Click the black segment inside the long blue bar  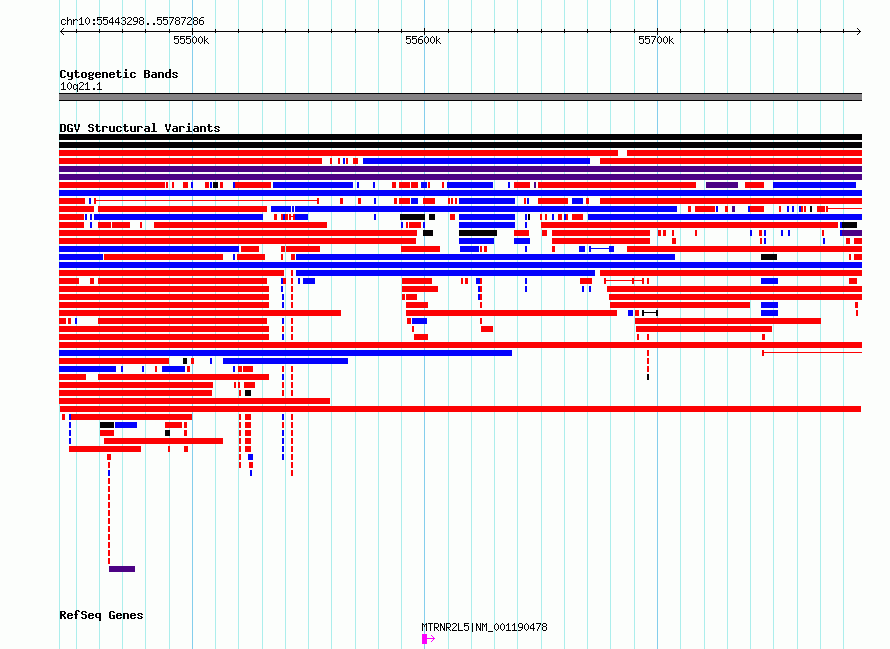click(769, 257)
